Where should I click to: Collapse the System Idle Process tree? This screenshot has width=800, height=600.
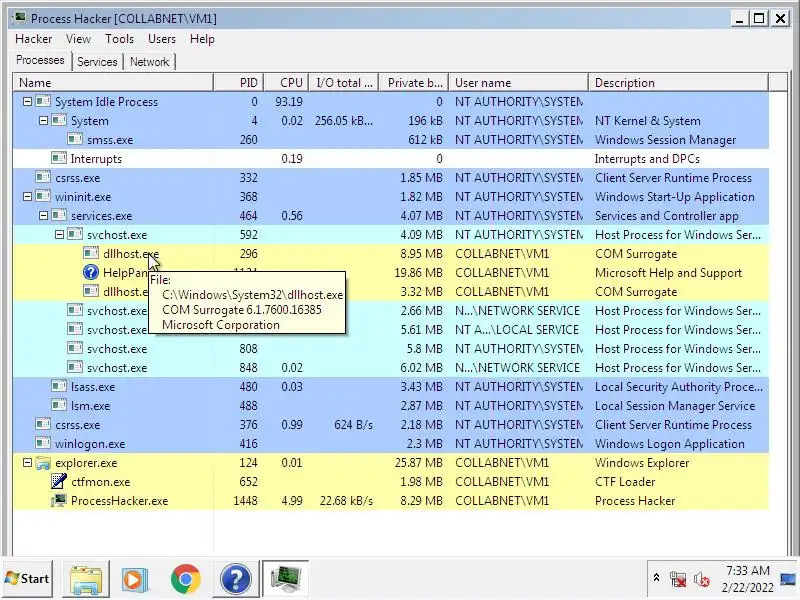[27, 102]
